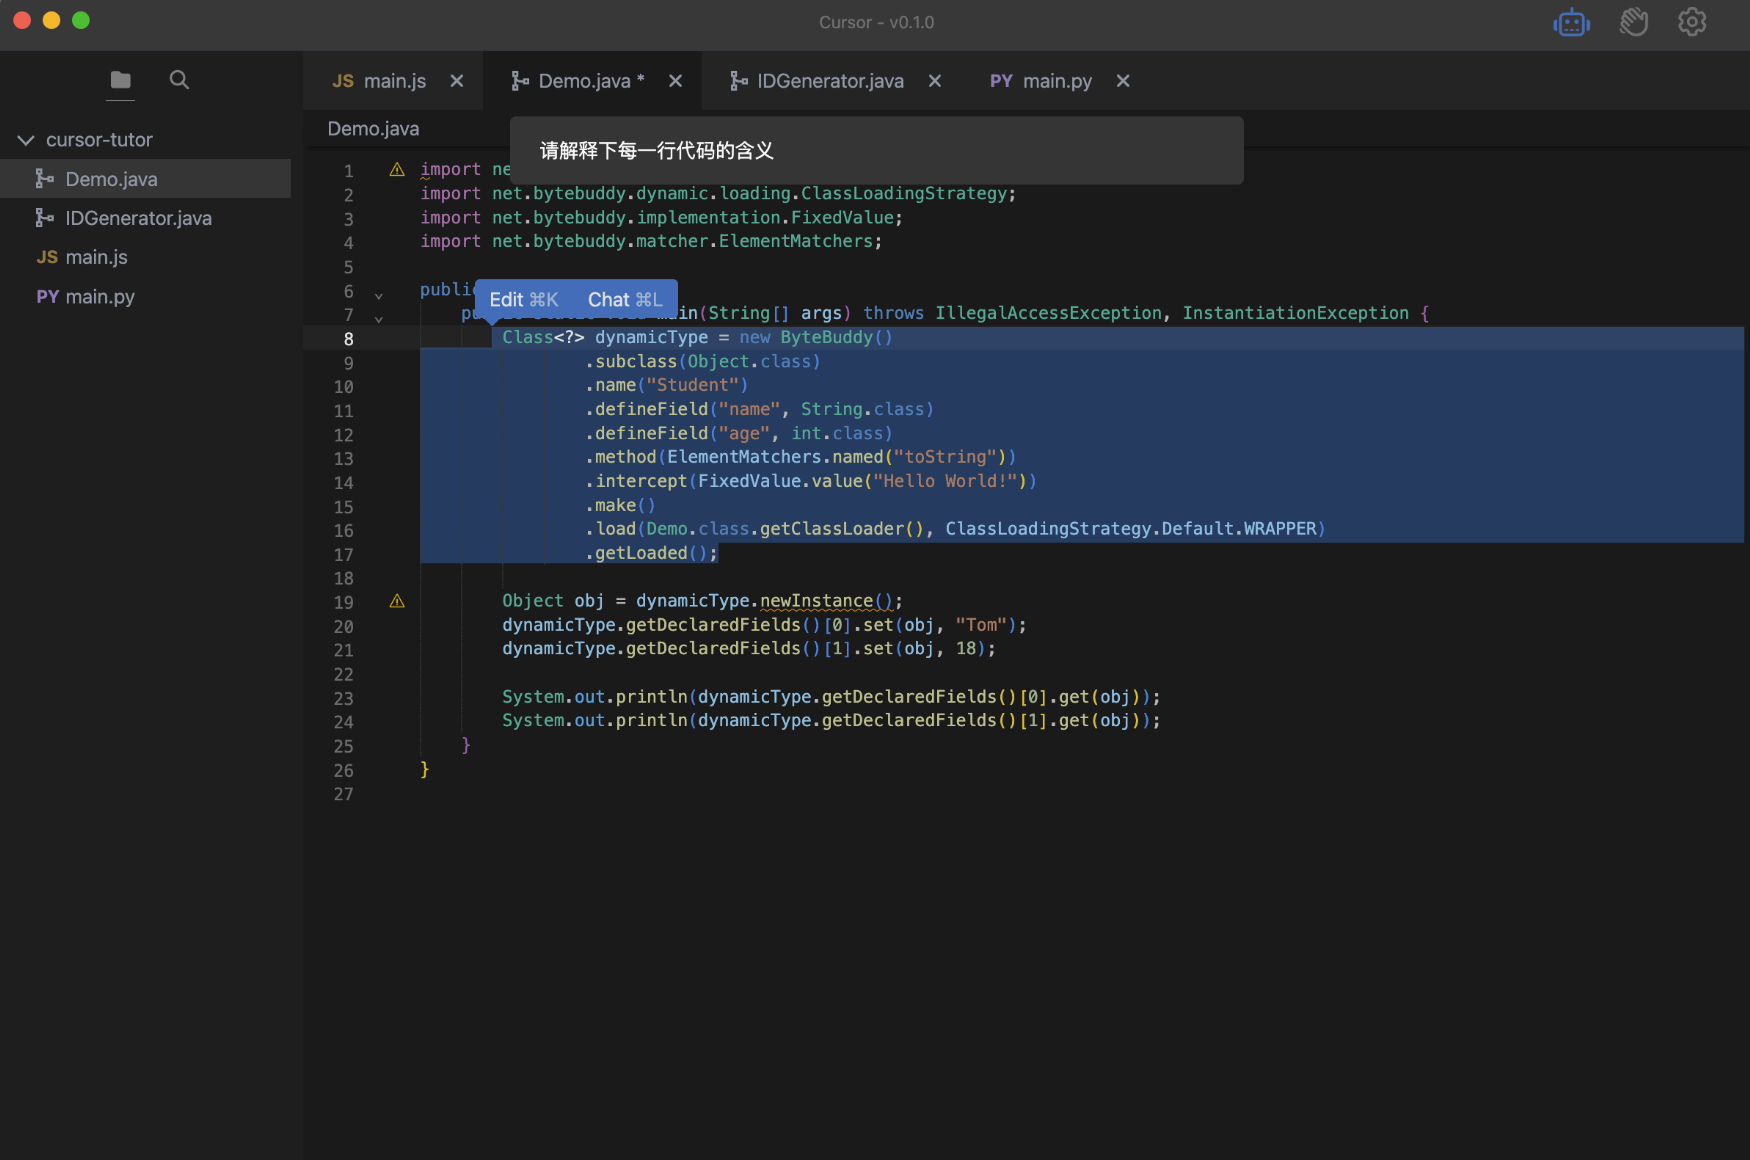
Task: Click the warning icon on line 19
Action: click(397, 601)
